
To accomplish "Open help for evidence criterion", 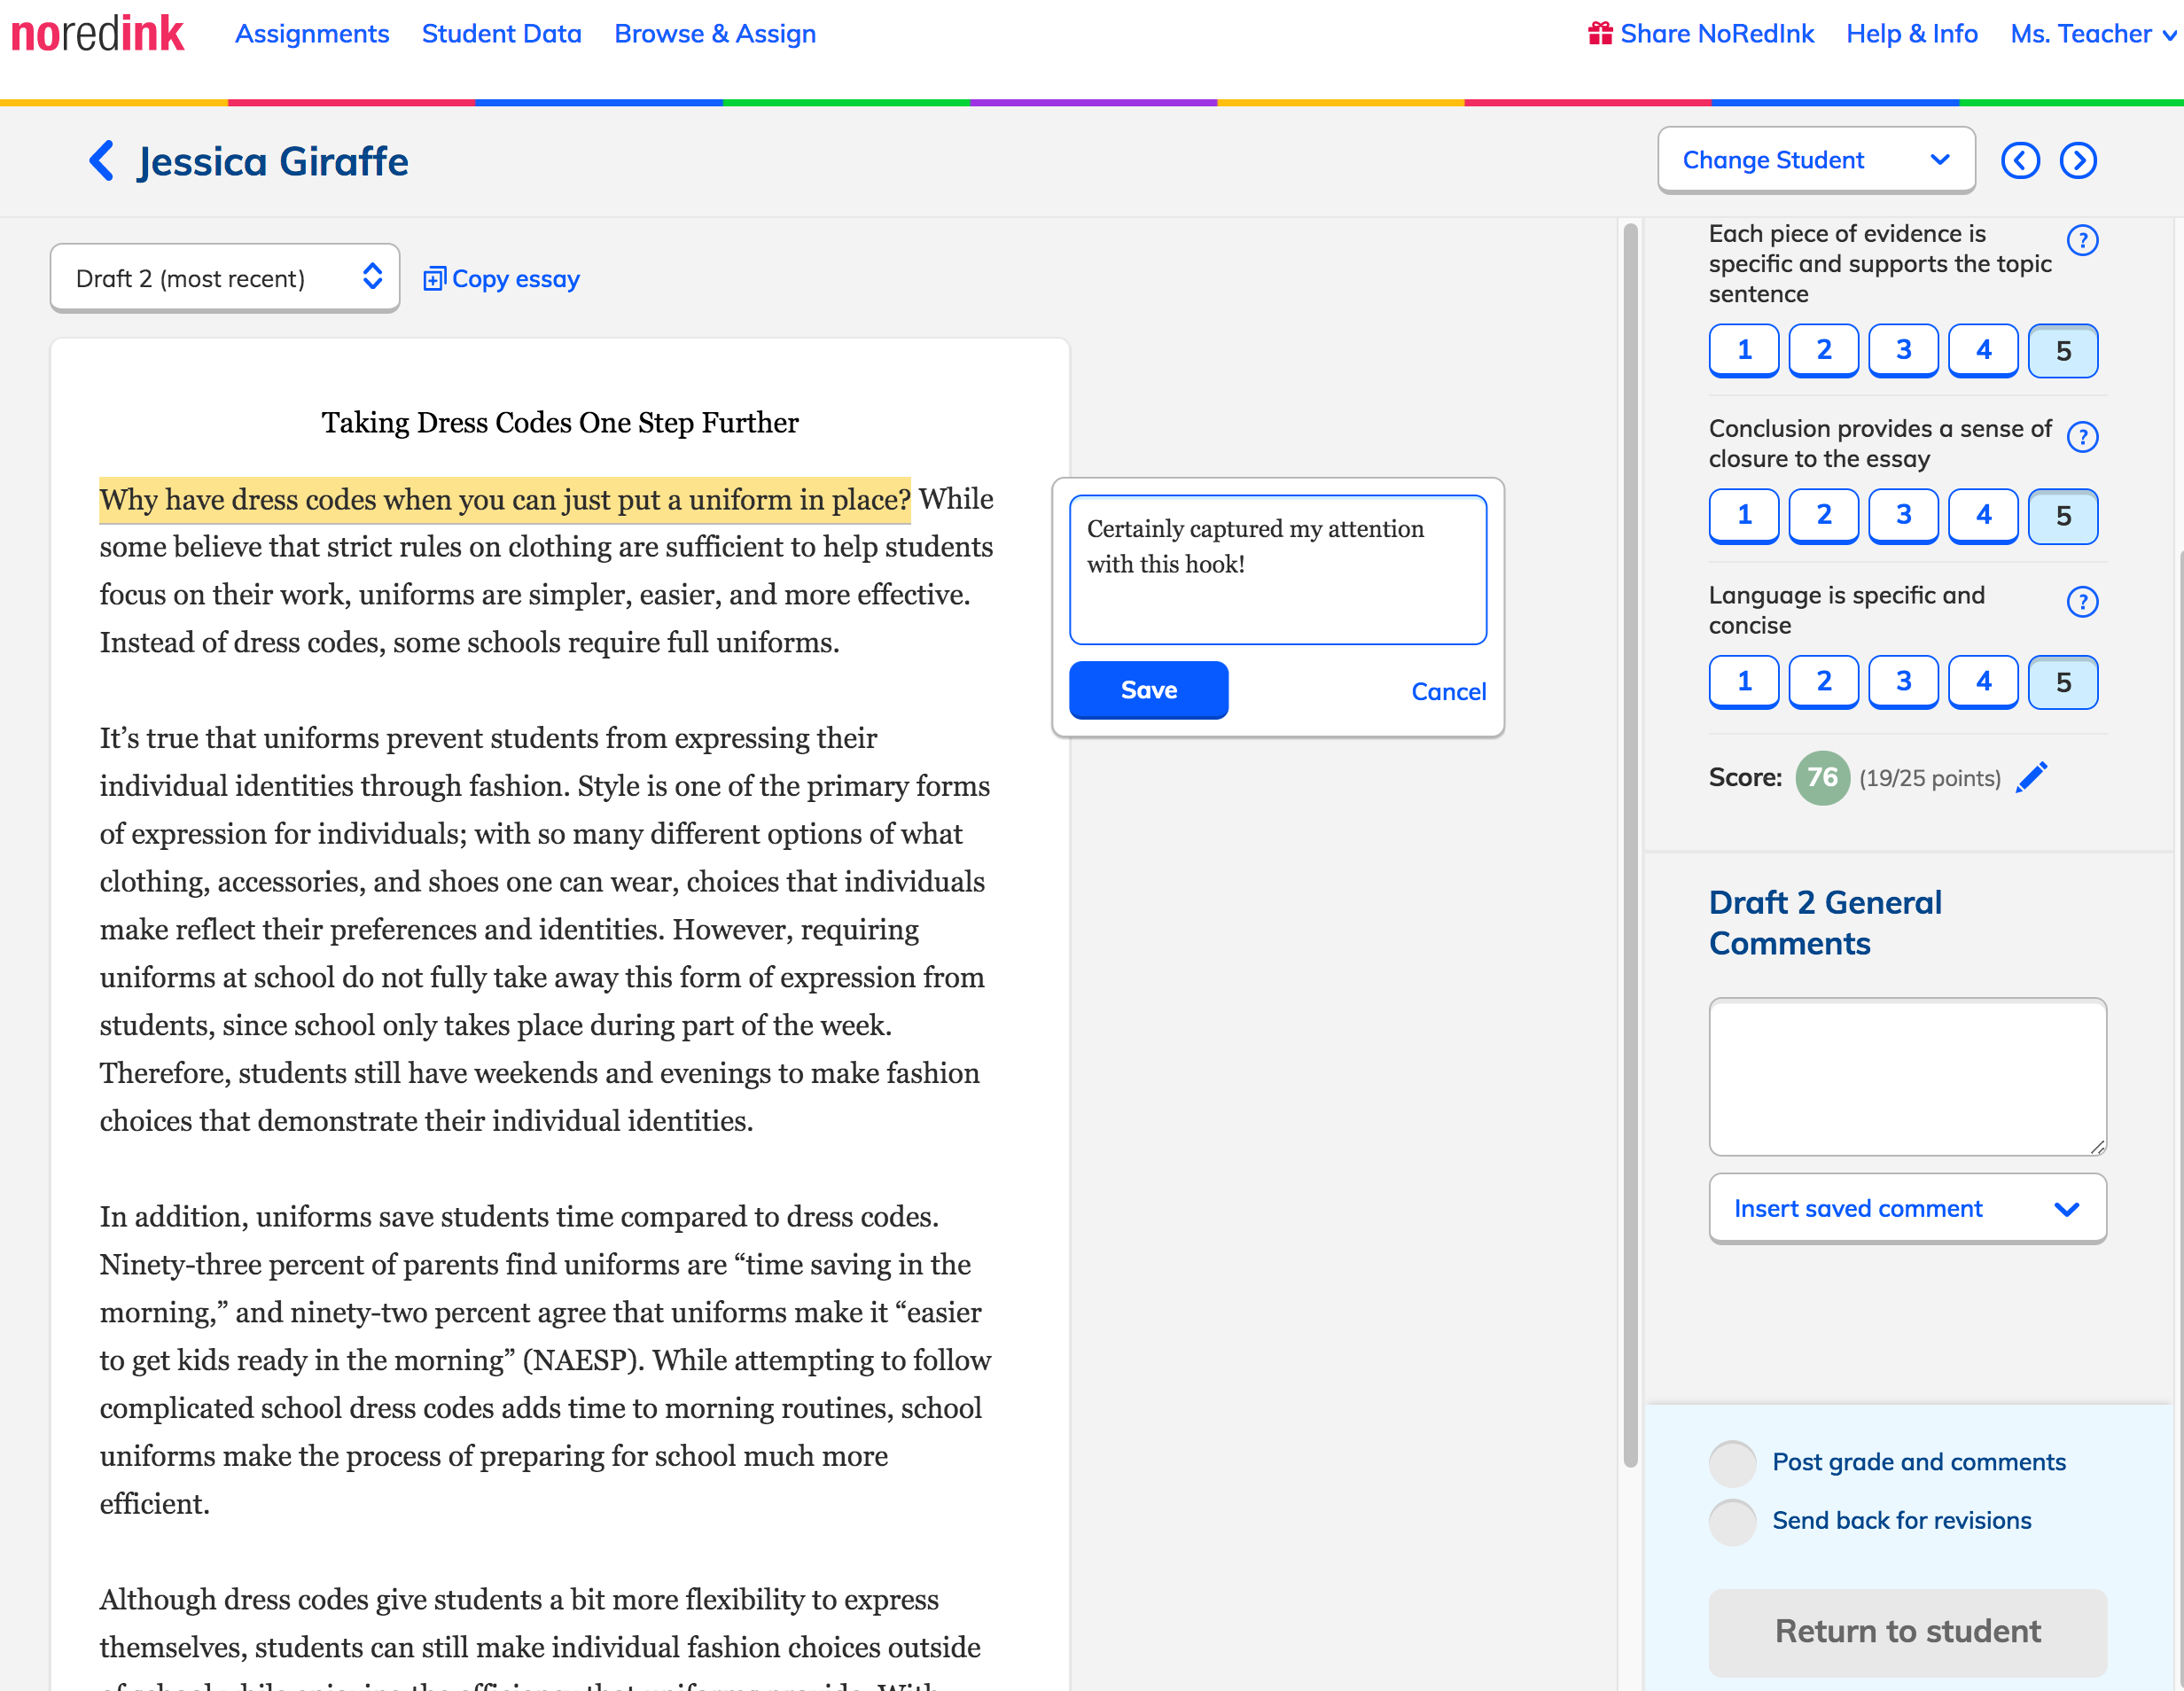I will click(2082, 240).
